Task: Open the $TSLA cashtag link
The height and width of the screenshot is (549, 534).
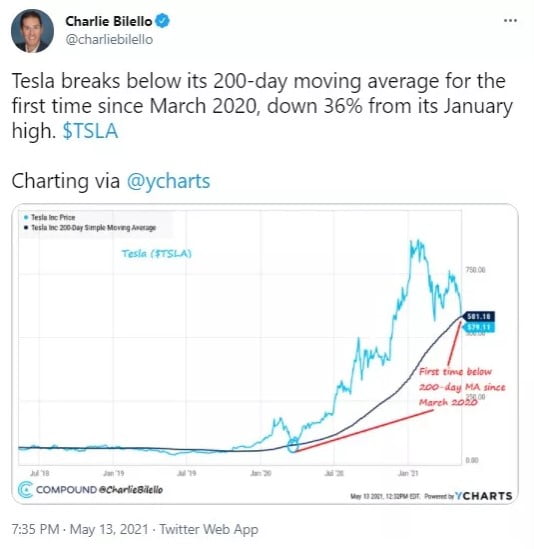Action: [90, 131]
